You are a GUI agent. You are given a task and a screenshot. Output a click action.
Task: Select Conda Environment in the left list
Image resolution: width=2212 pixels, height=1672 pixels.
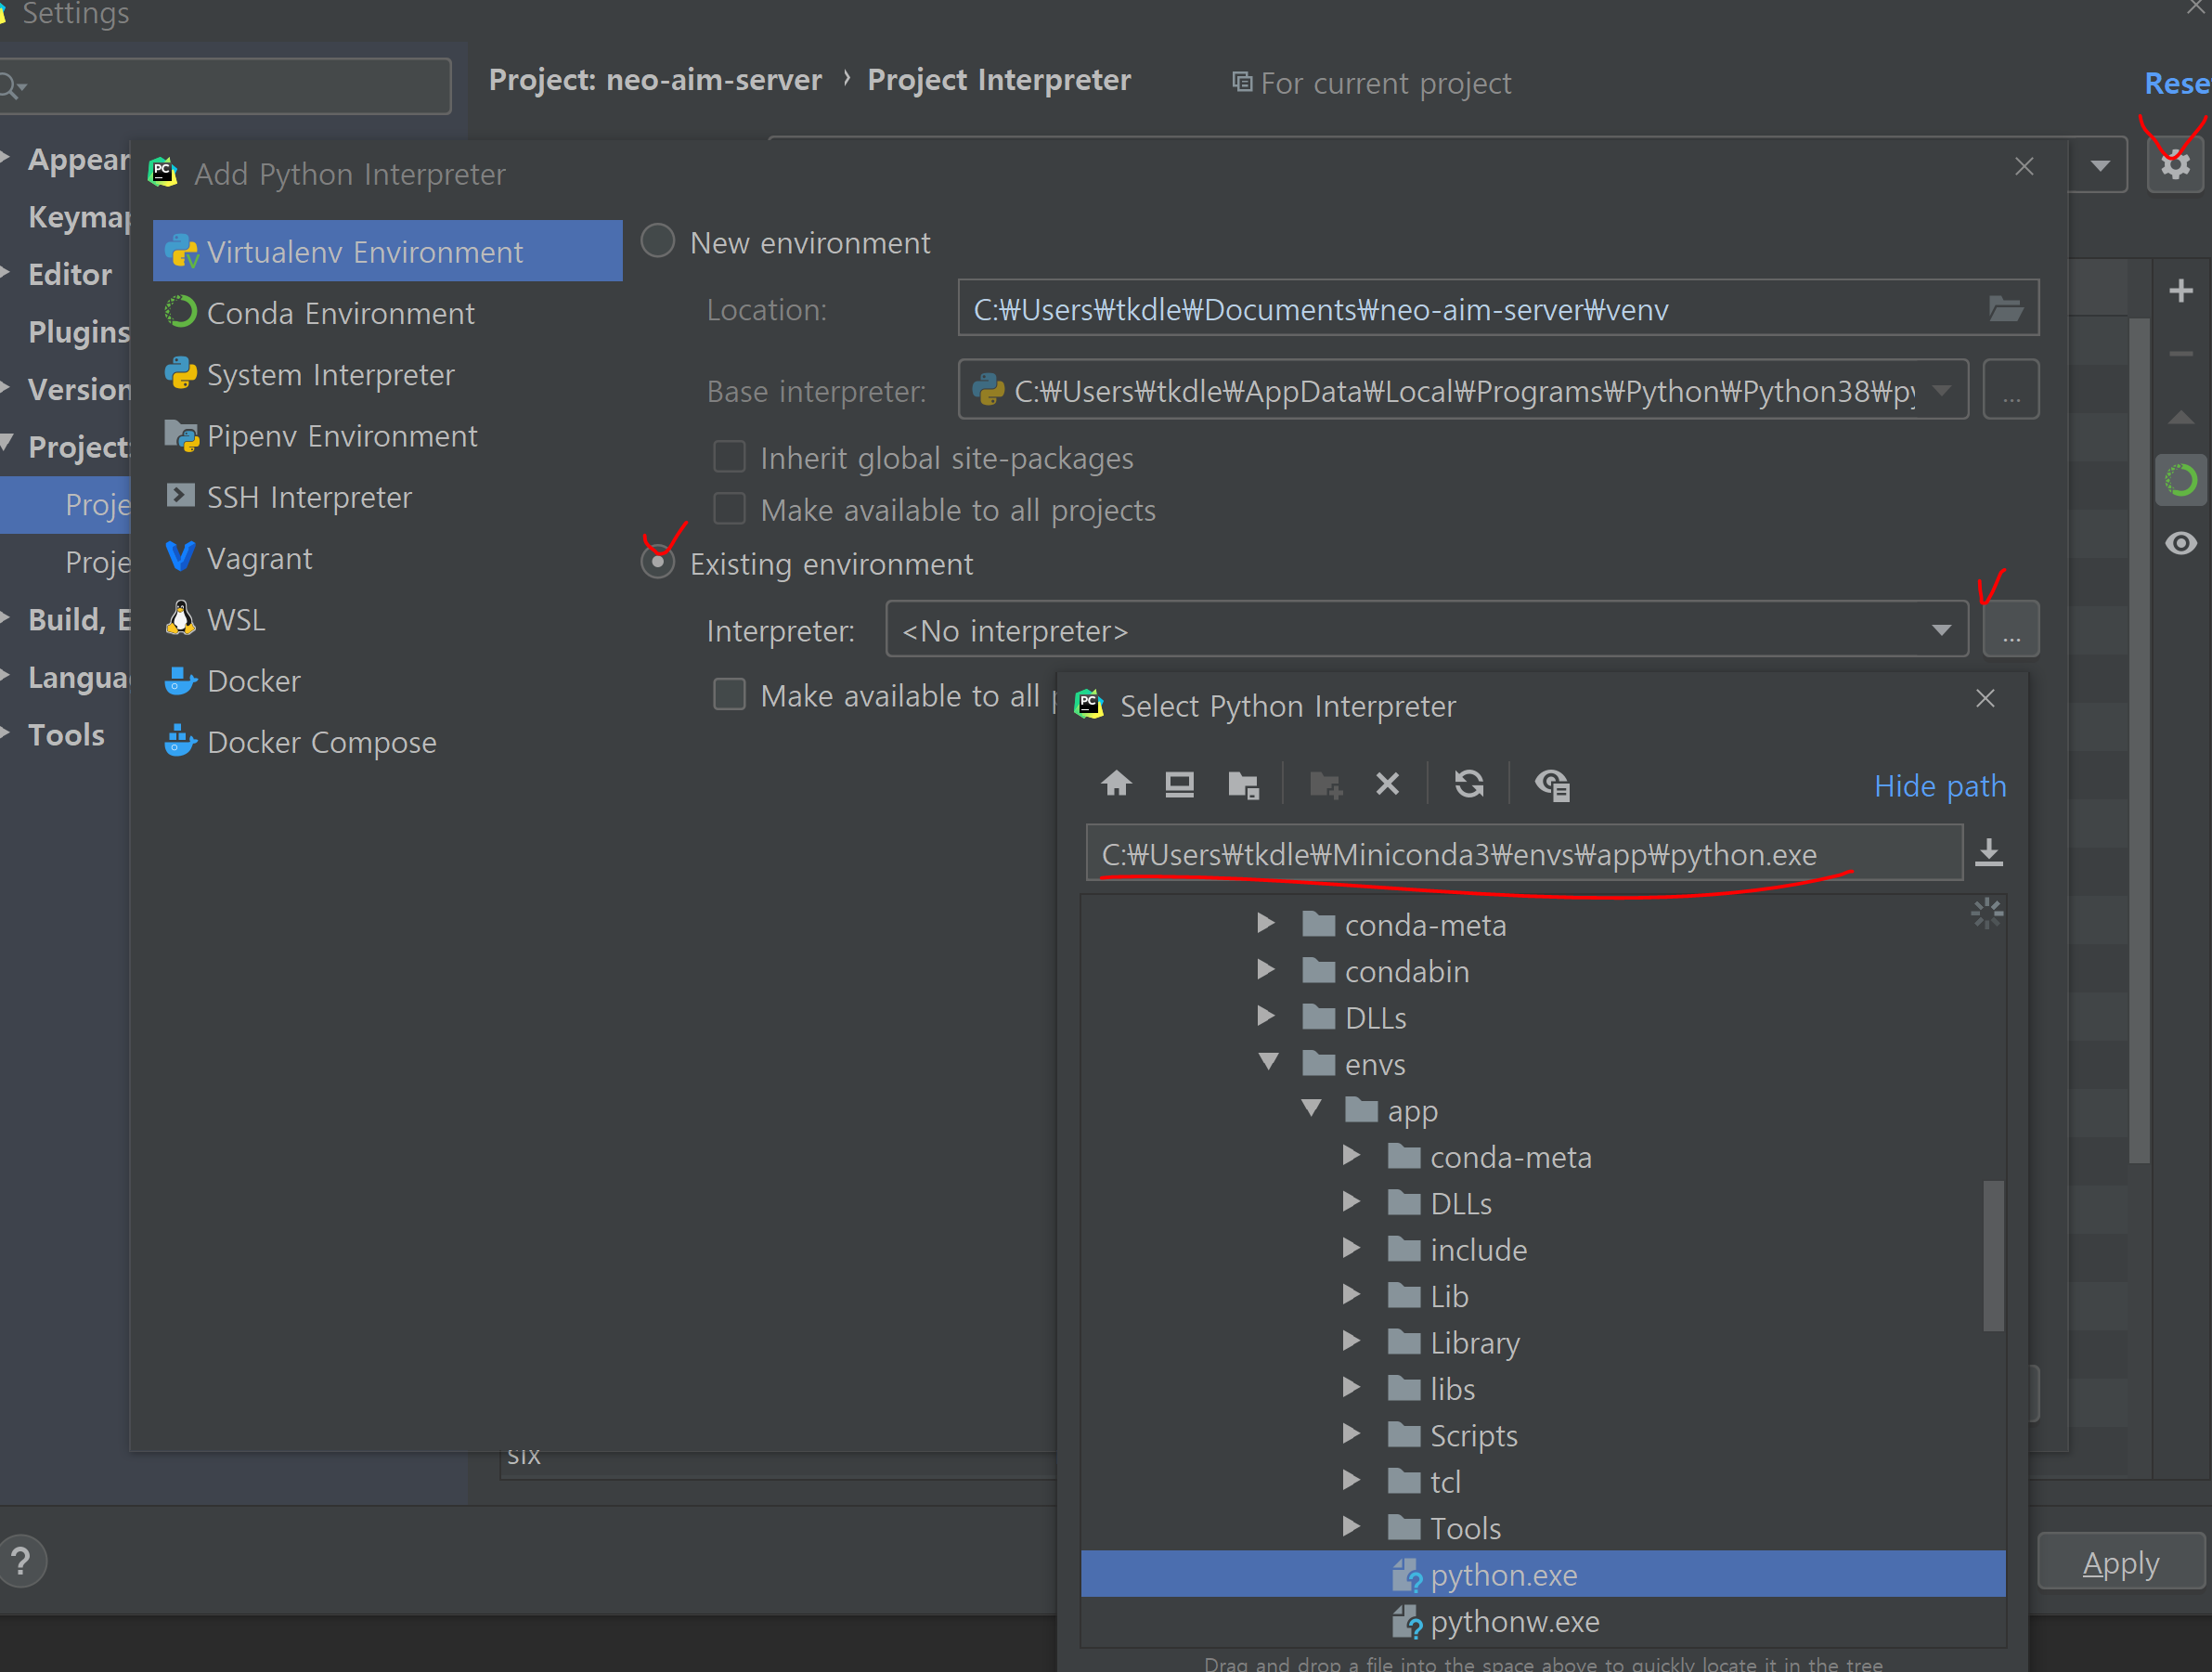click(x=340, y=313)
